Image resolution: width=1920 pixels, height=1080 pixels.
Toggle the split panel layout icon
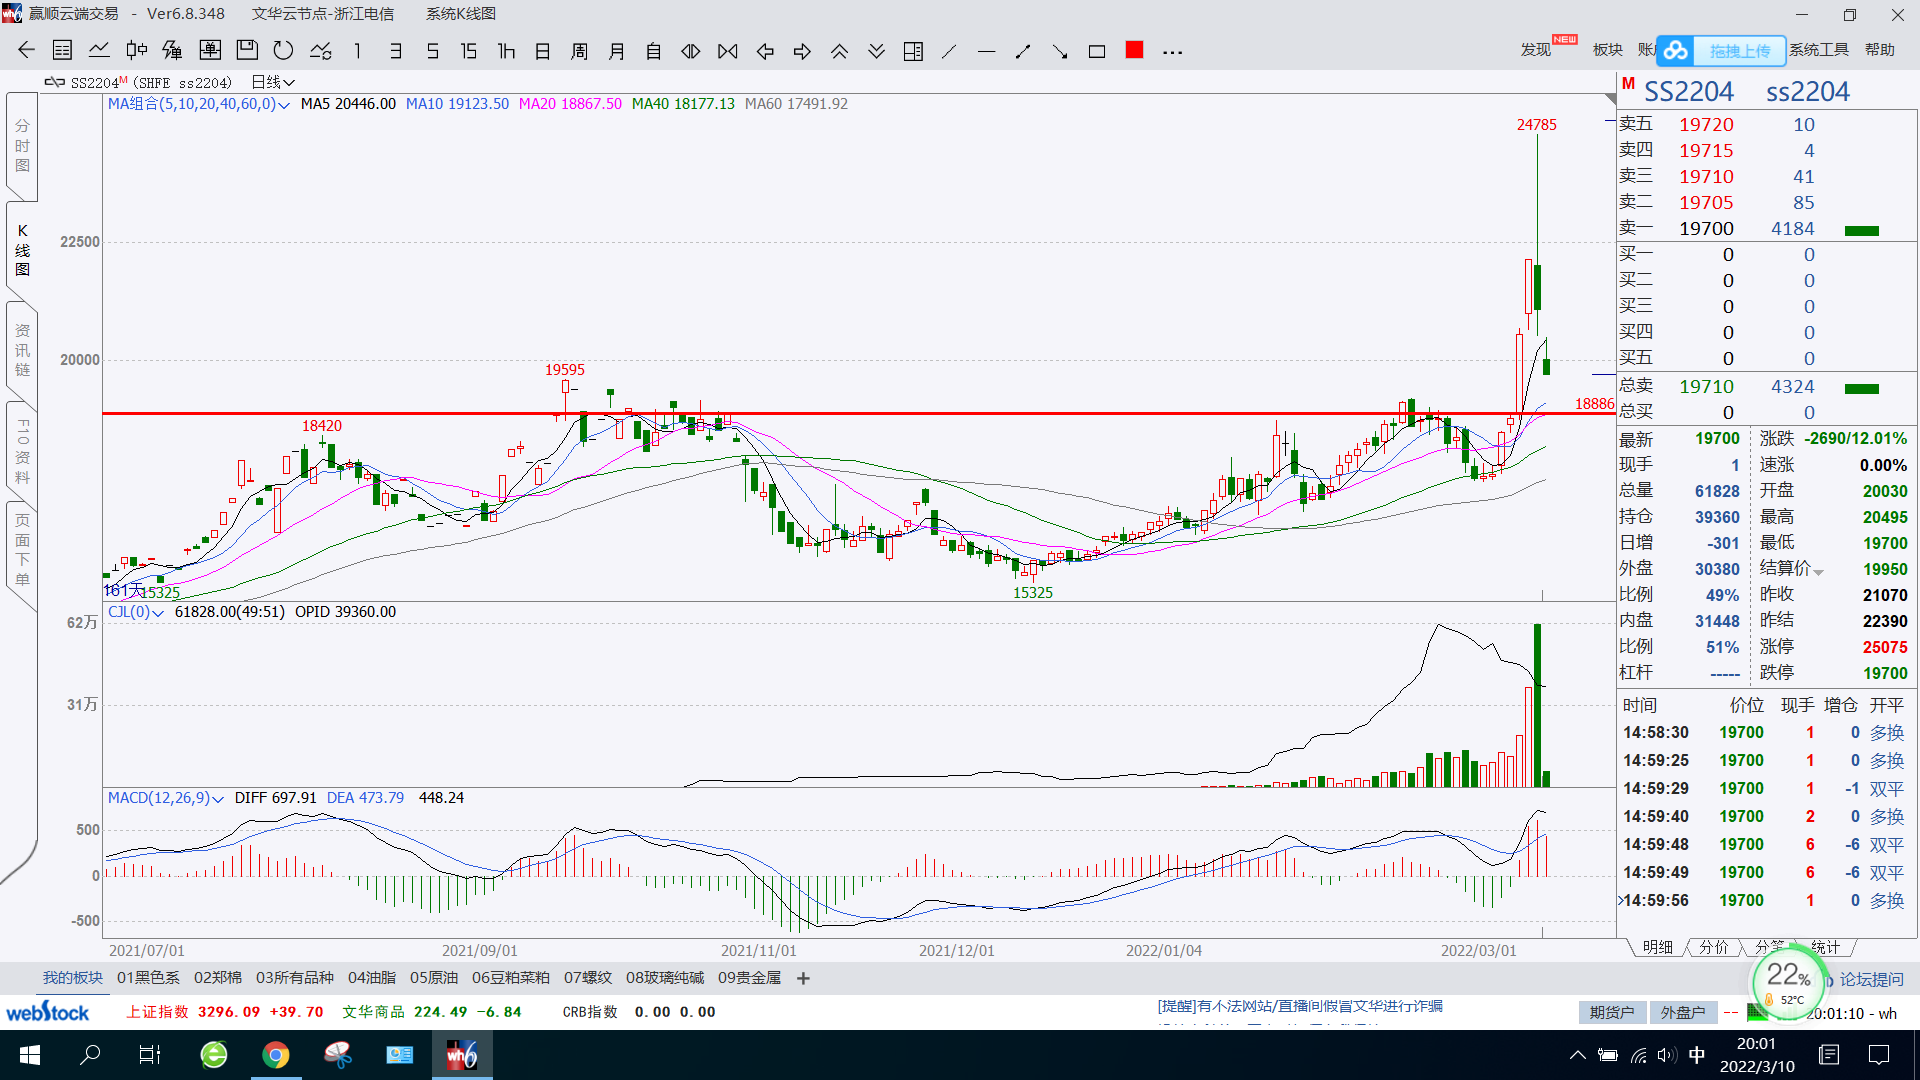tap(913, 51)
